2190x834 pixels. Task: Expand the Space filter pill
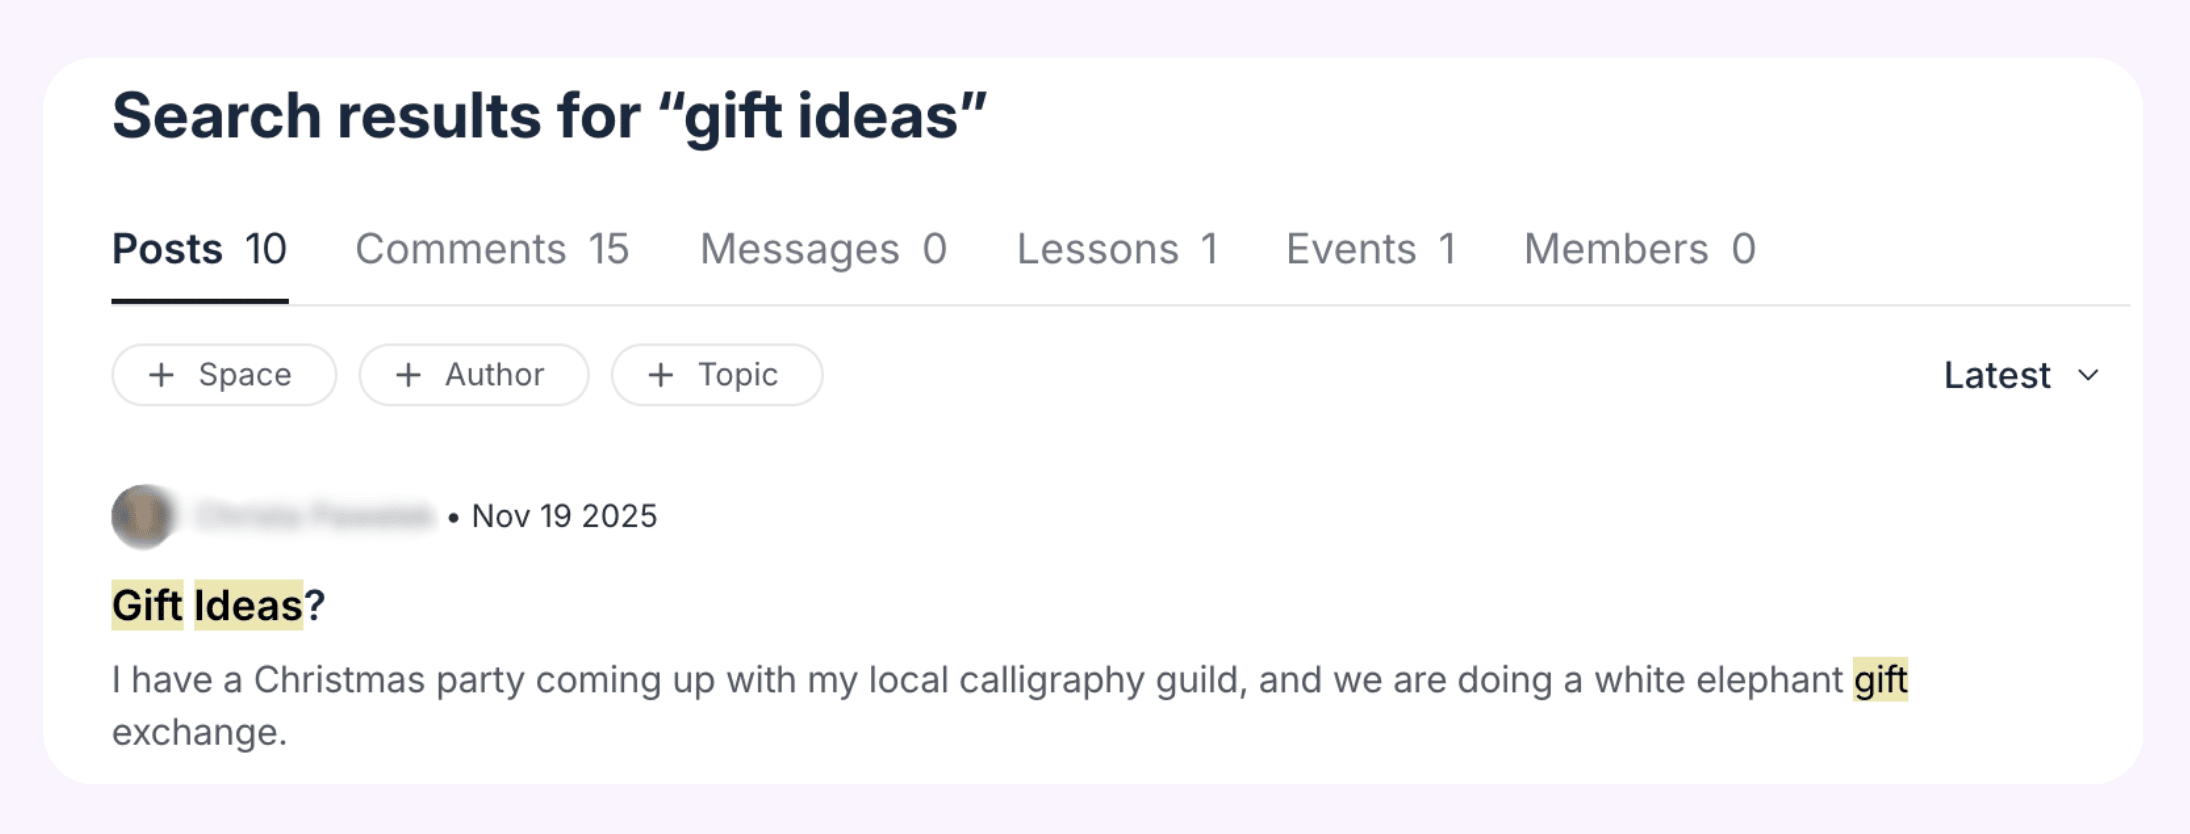(x=224, y=375)
